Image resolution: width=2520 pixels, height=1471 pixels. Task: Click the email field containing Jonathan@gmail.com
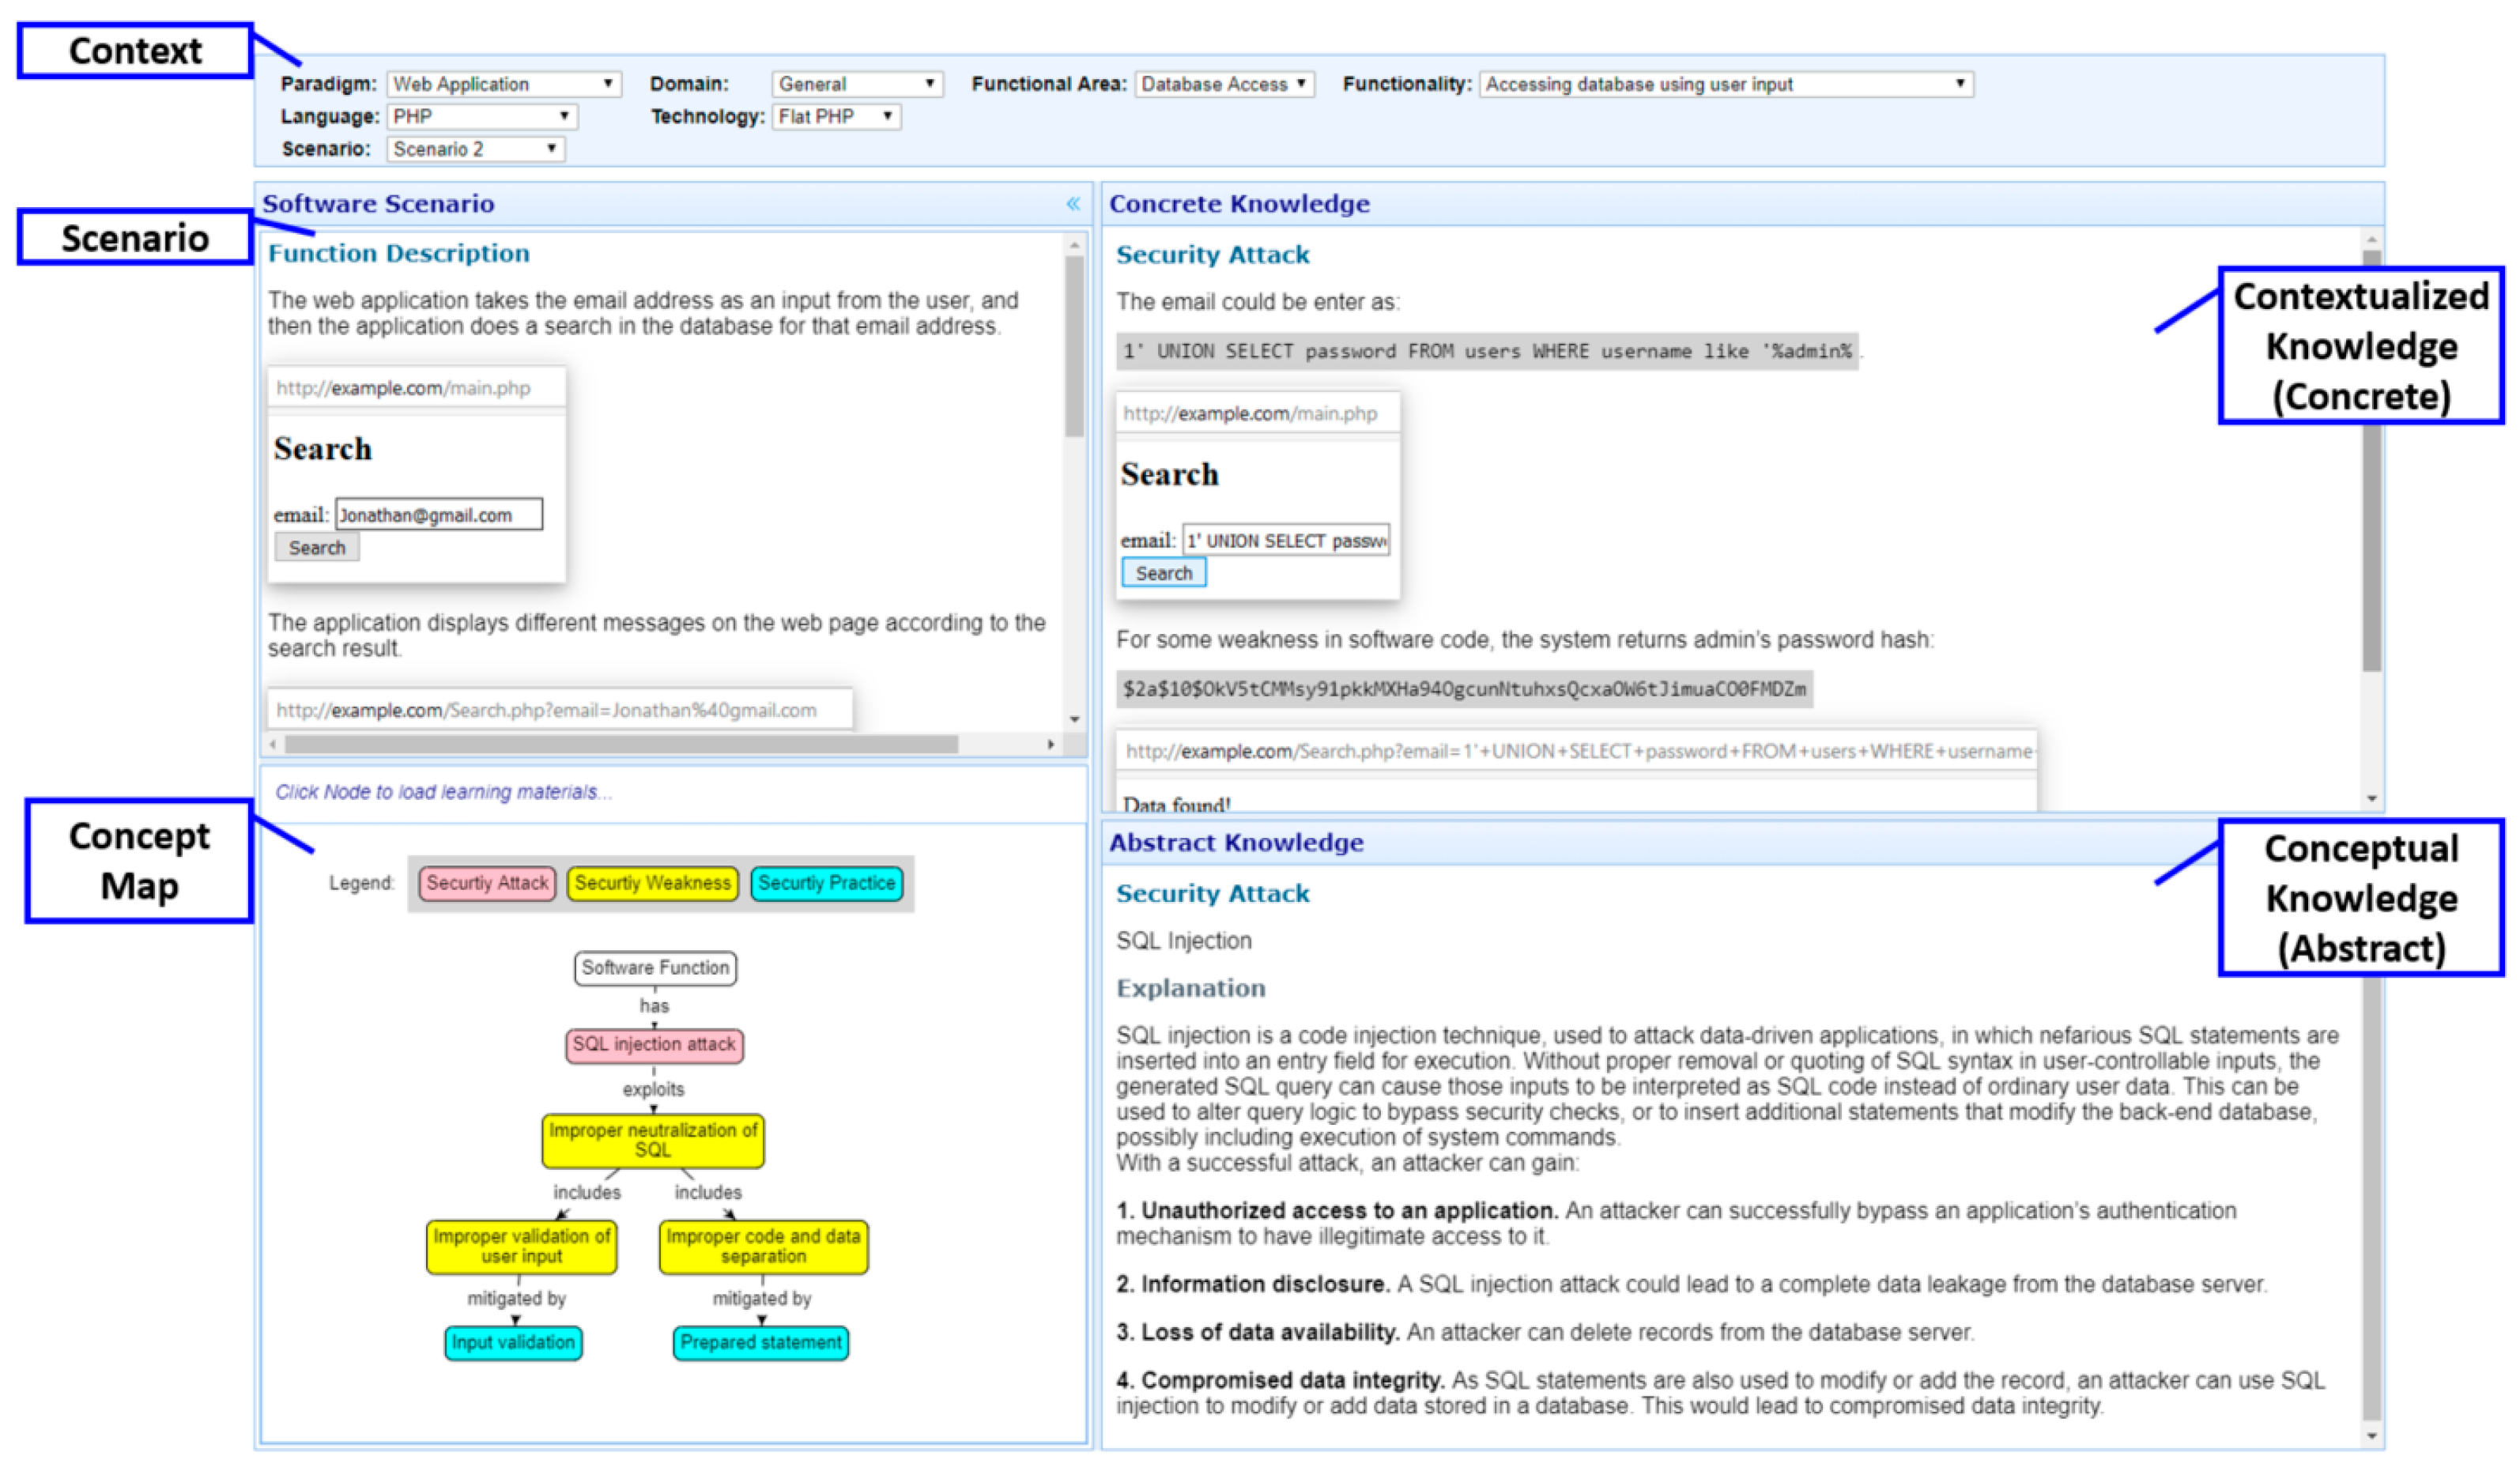click(x=438, y=515)
